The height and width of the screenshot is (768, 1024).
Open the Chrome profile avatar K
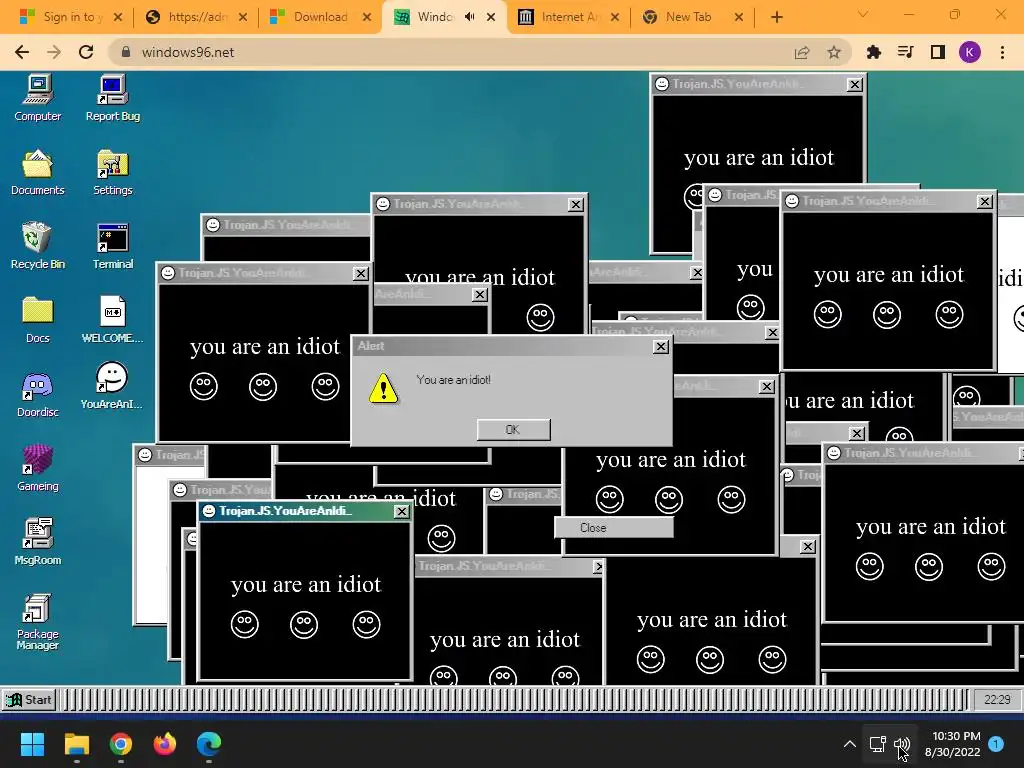tap(970, 52)
